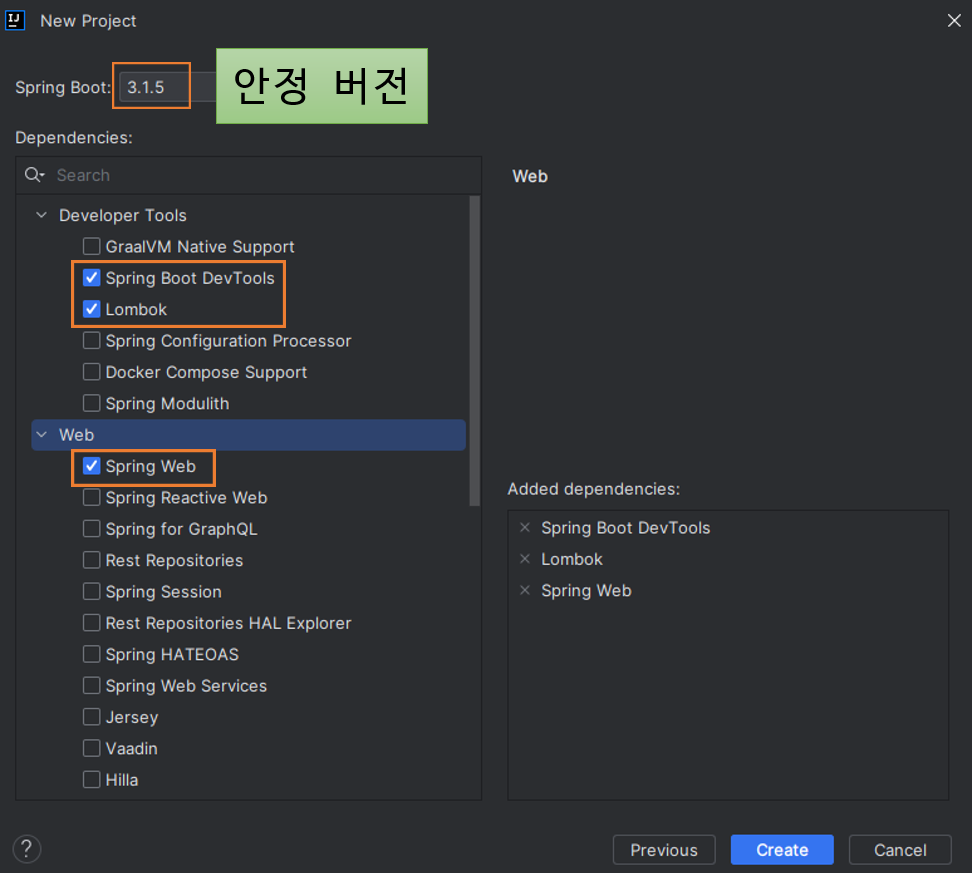Click the dependencies Search field
972x873 pixels.
pyautogui.click(x=249, y=175)
